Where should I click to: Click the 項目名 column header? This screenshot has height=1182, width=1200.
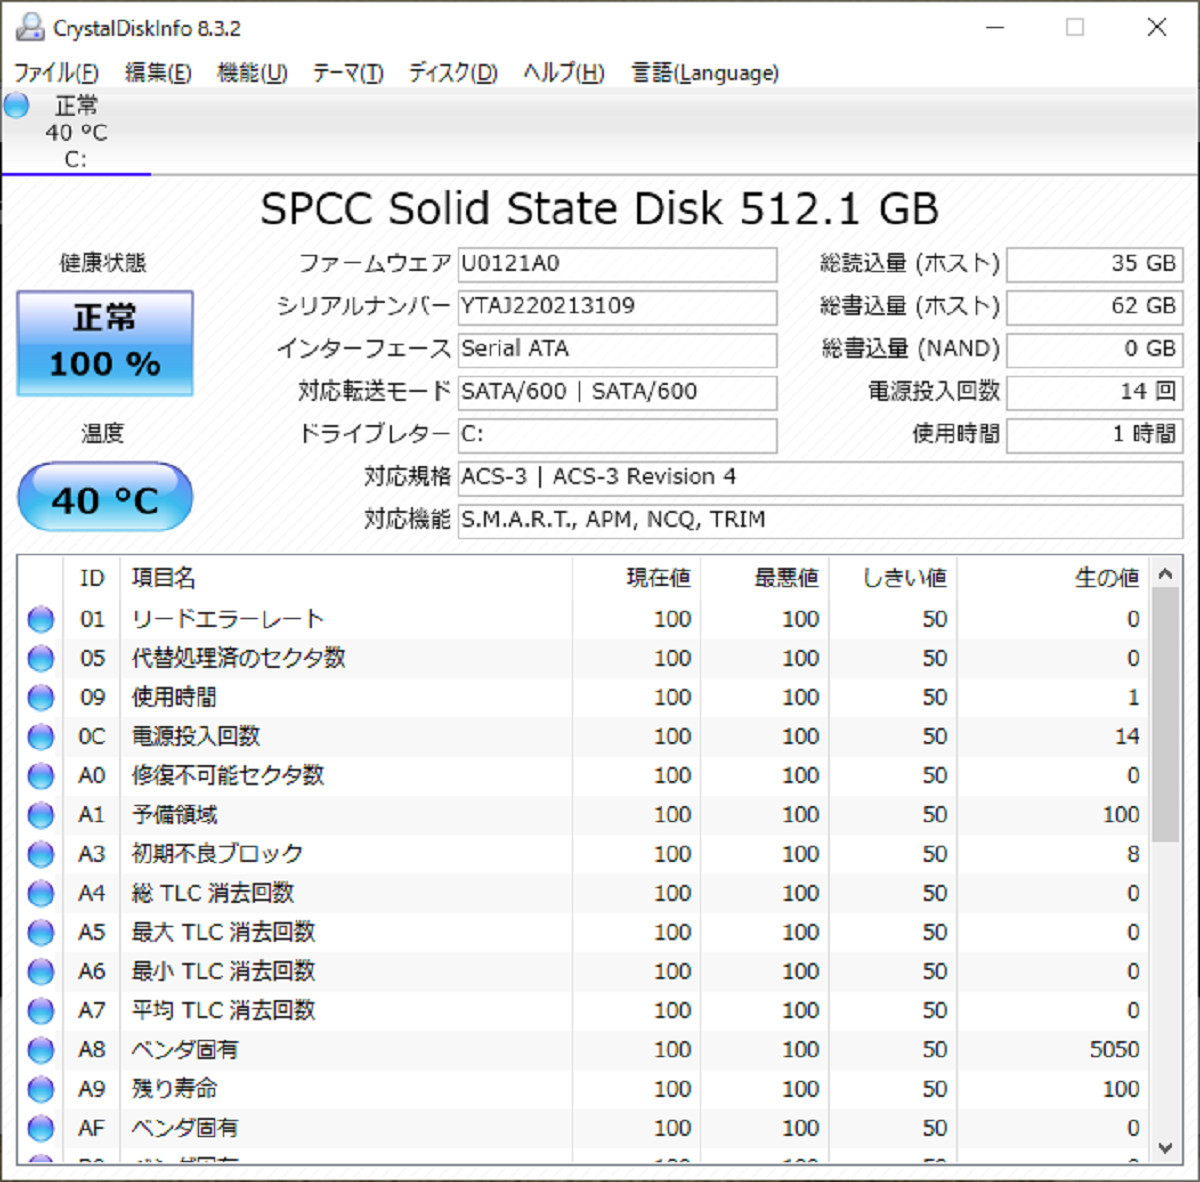346,578
